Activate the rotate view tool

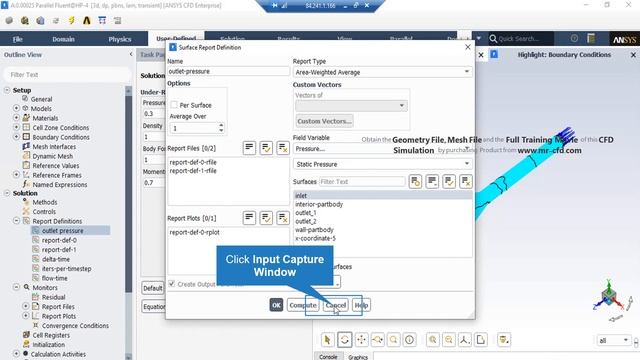344,340
